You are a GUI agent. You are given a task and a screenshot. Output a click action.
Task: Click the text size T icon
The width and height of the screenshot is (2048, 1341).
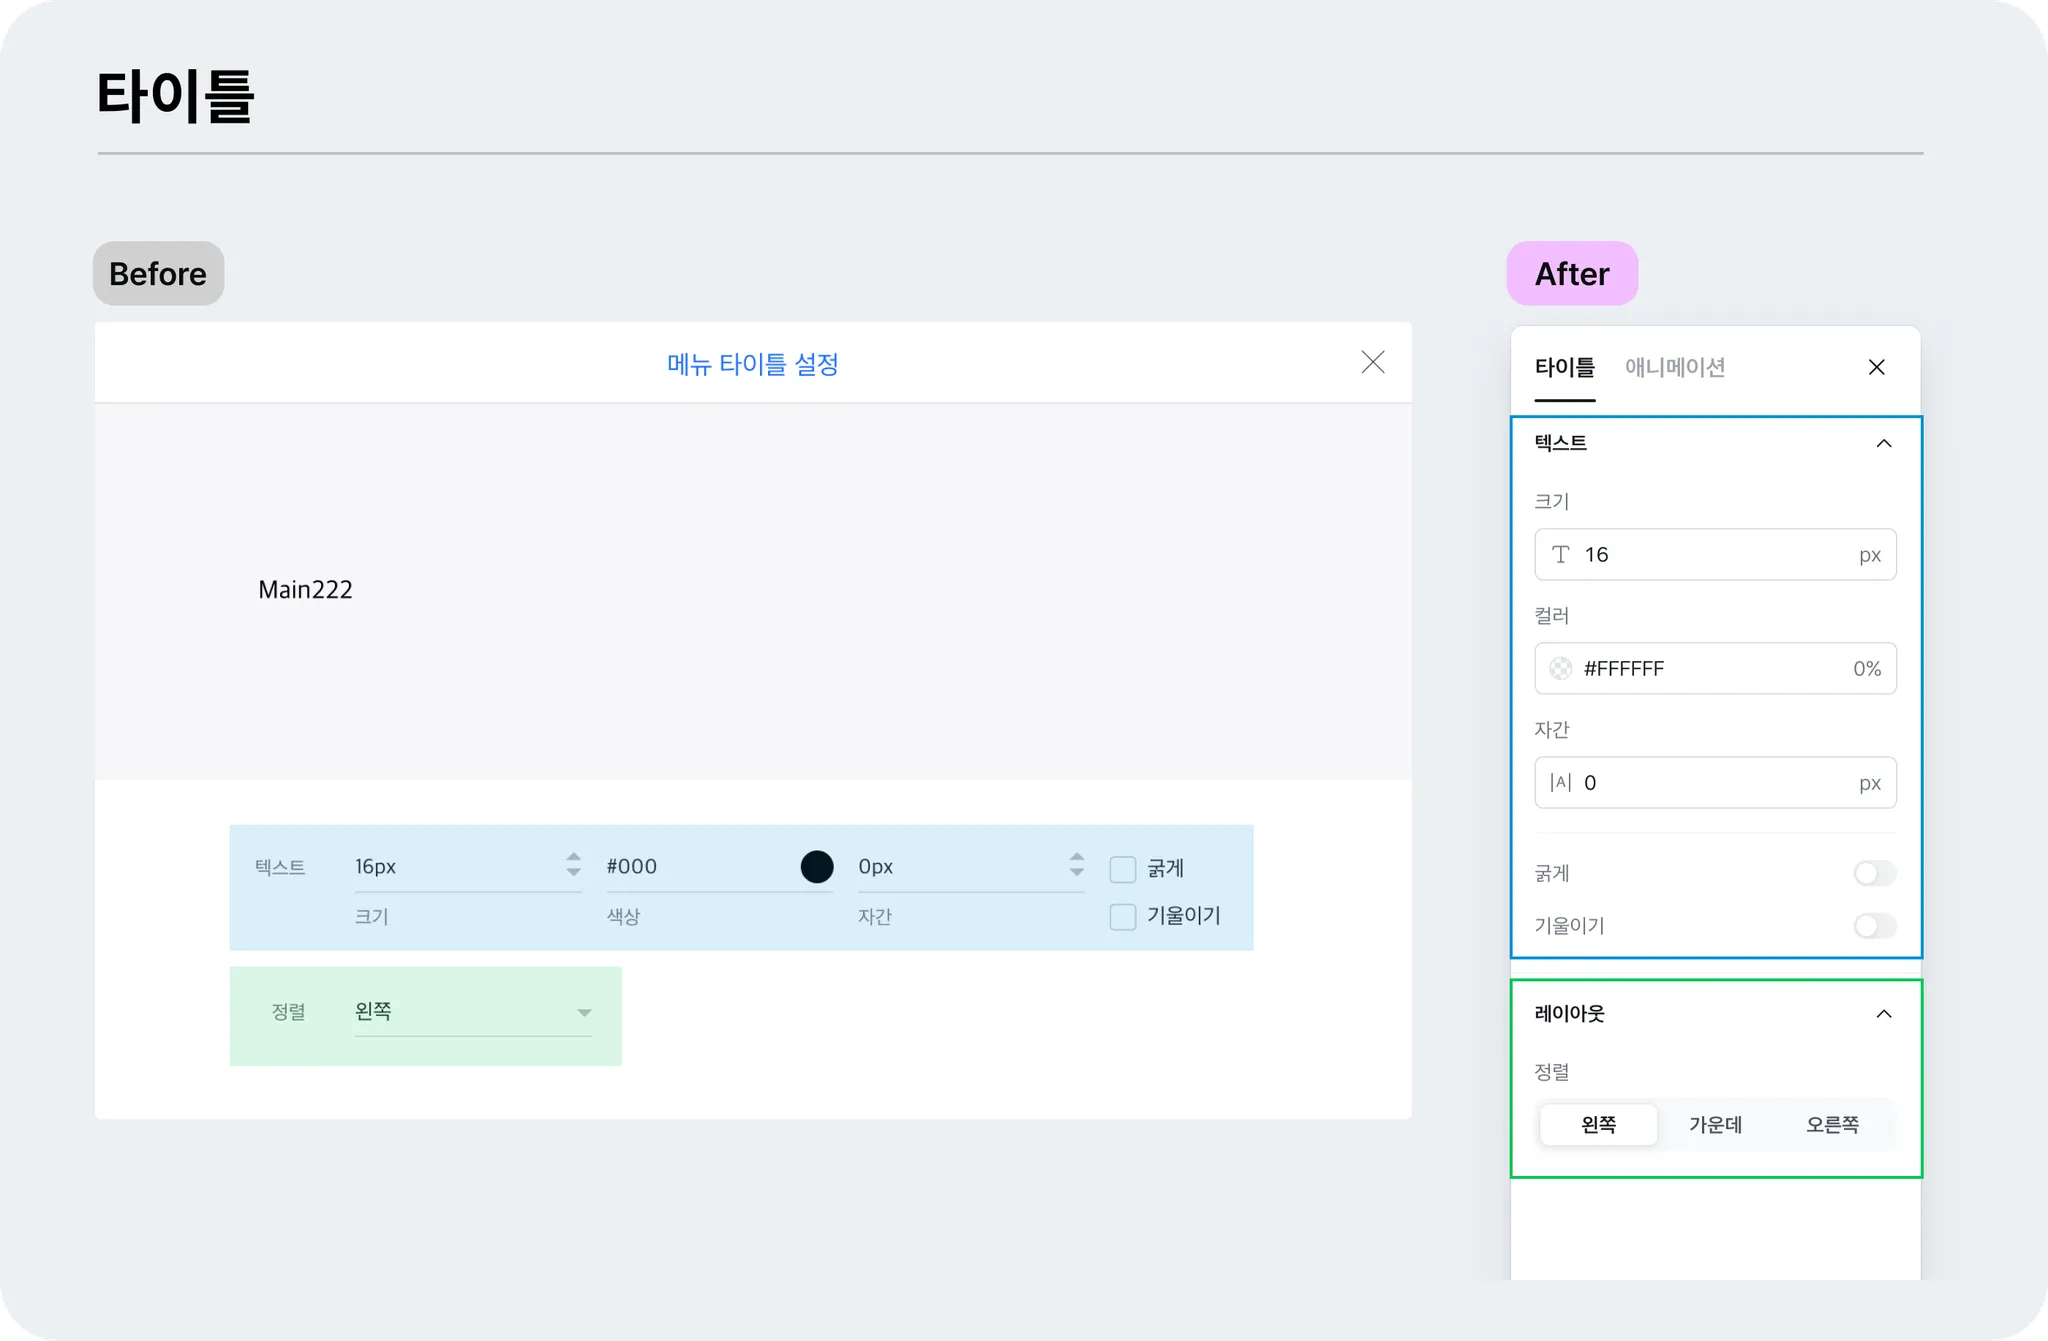1560,555
